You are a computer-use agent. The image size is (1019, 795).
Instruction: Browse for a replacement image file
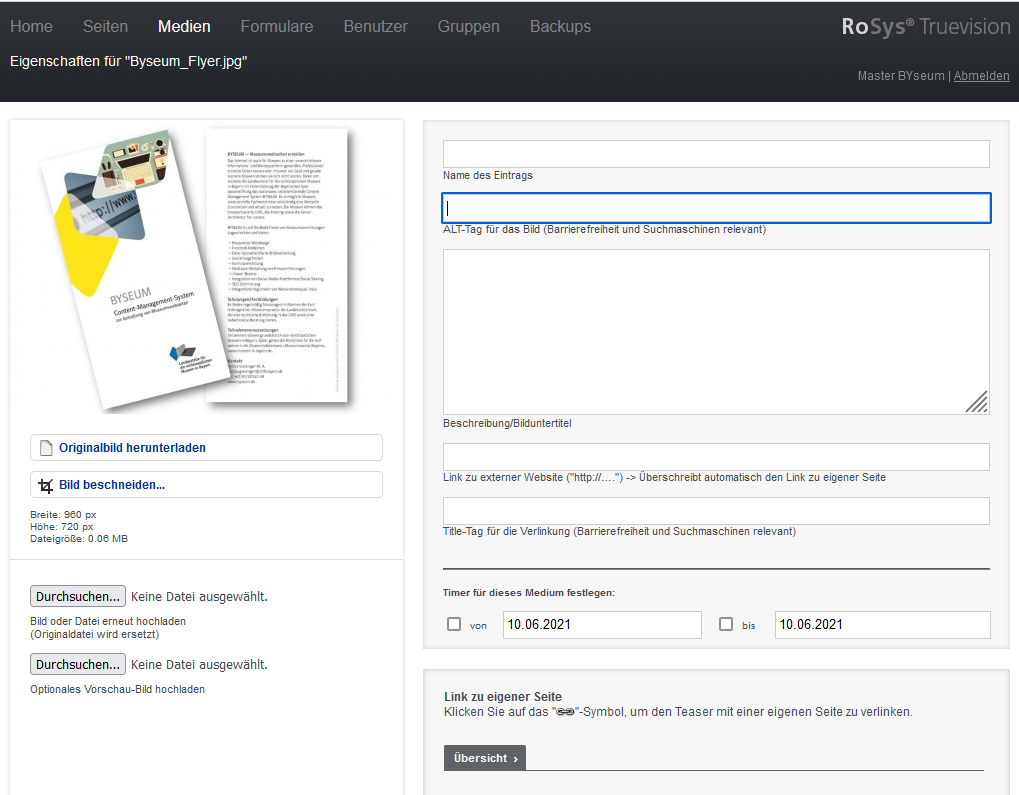click(78, 596)
